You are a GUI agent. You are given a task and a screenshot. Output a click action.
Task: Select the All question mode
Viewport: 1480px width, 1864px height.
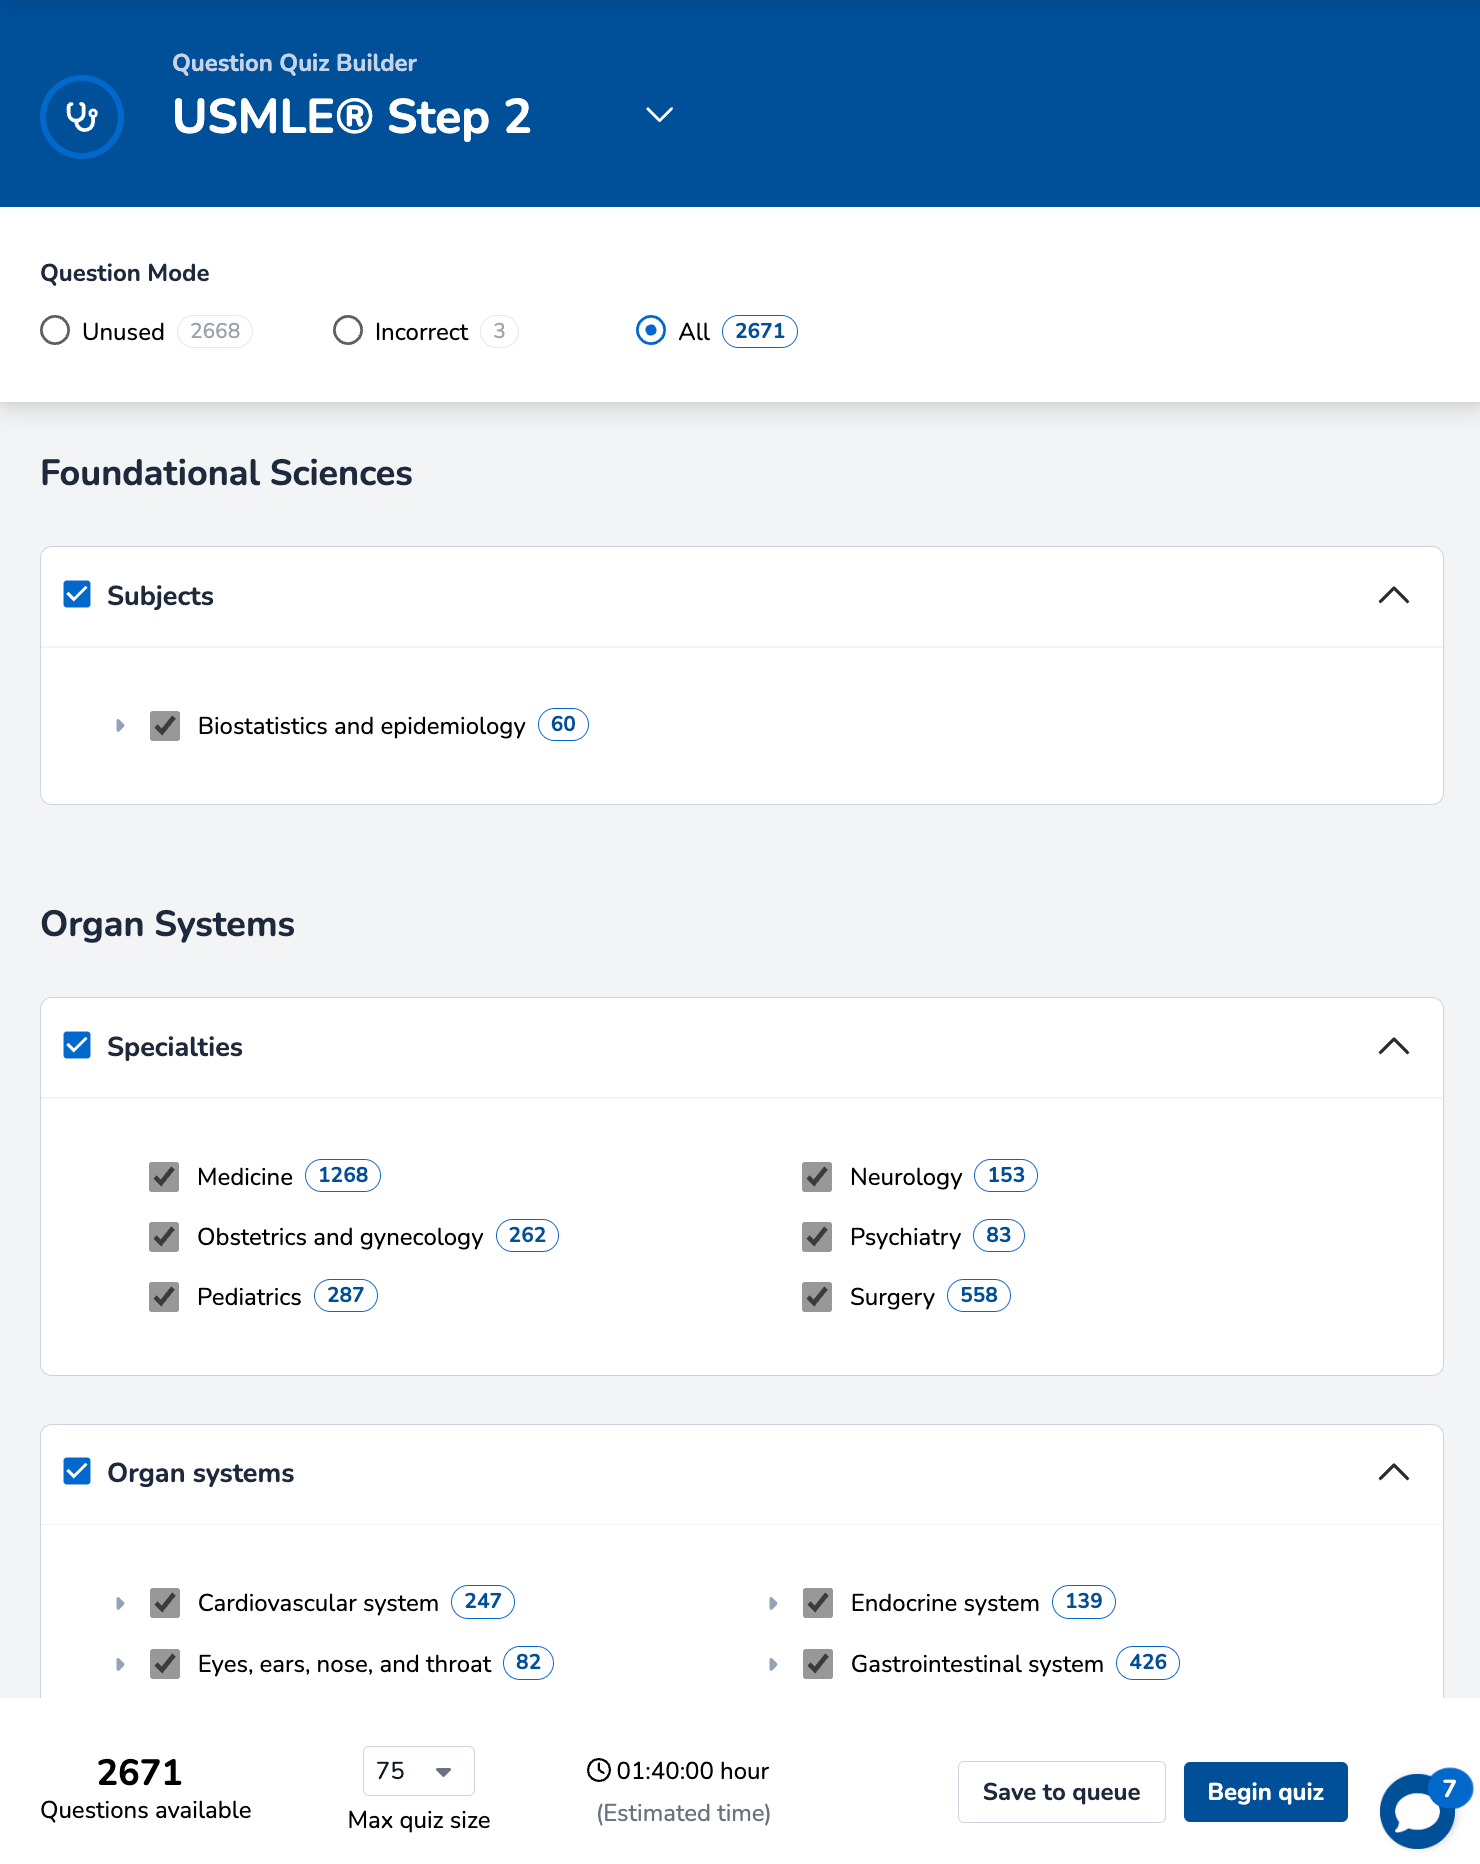[x=651, y=331]
